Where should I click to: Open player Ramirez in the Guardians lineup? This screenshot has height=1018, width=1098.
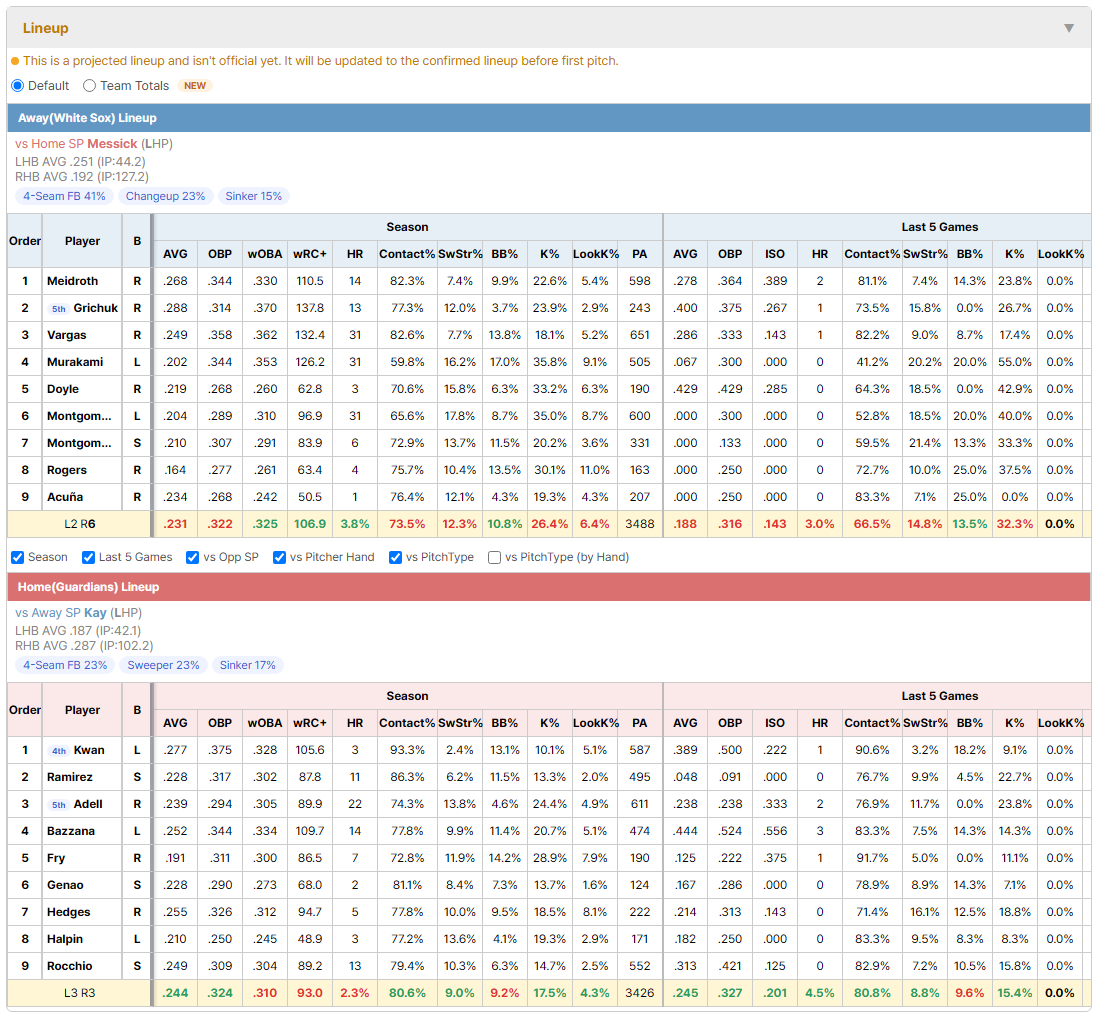(x=69, y=777)
